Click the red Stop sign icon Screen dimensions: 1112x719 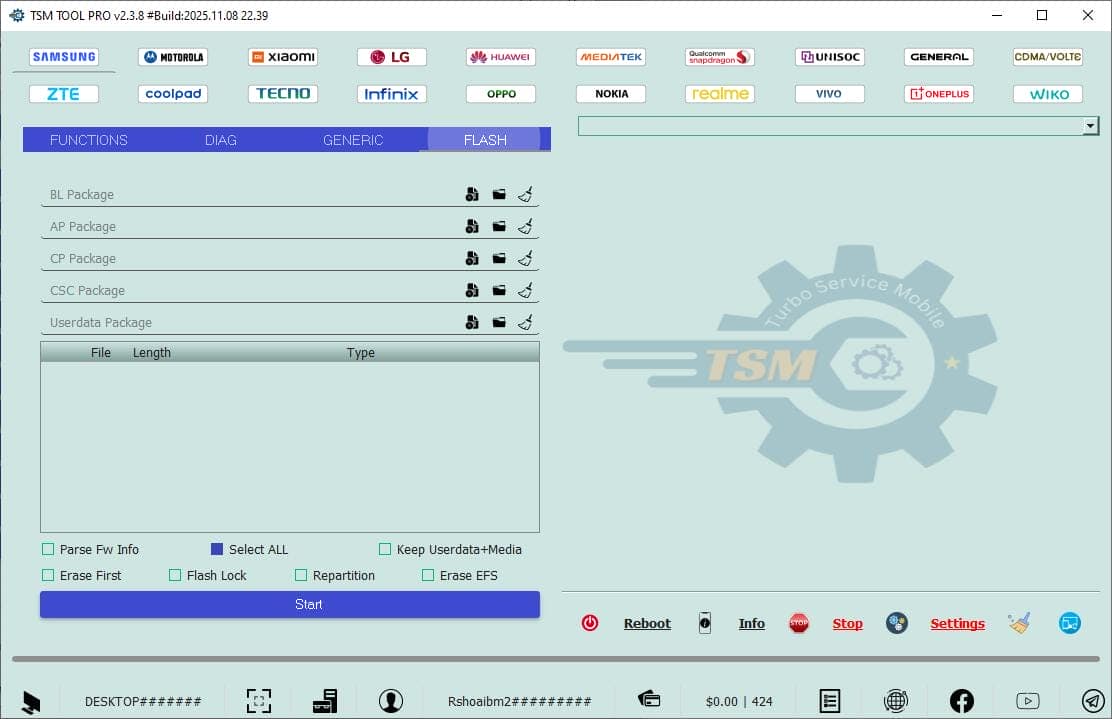tap(799, 622)
